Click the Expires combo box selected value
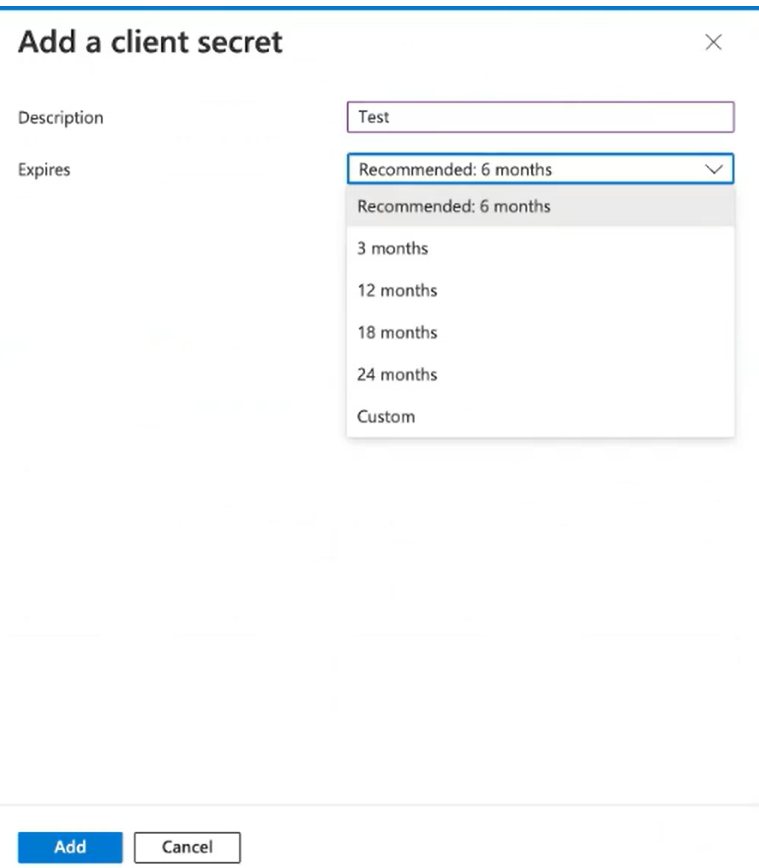Viewport: 759px width, 868px height. point(455,170)
